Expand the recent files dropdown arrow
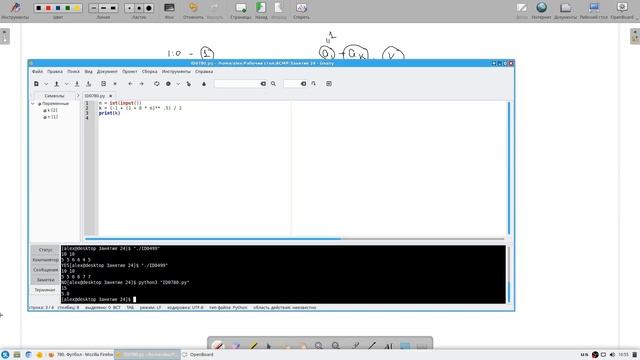 pos(67,84)
